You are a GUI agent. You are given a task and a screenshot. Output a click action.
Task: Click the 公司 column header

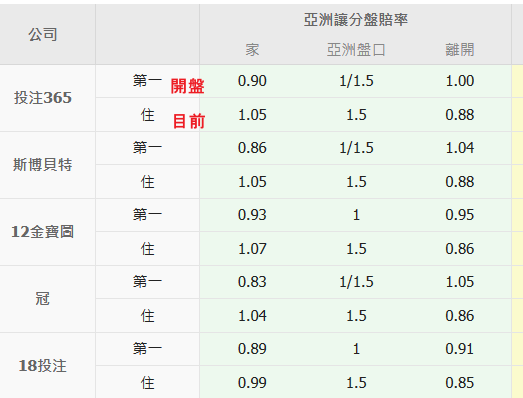coord(43,34)
